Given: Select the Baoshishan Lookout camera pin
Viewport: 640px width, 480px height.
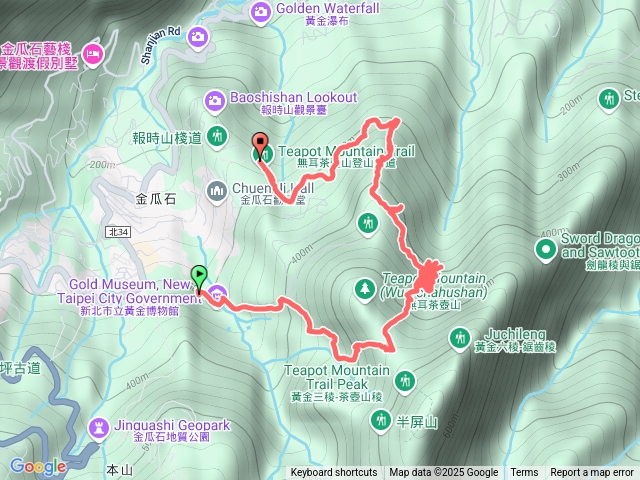Looking at the screenshot, I should tap(214, 101).
